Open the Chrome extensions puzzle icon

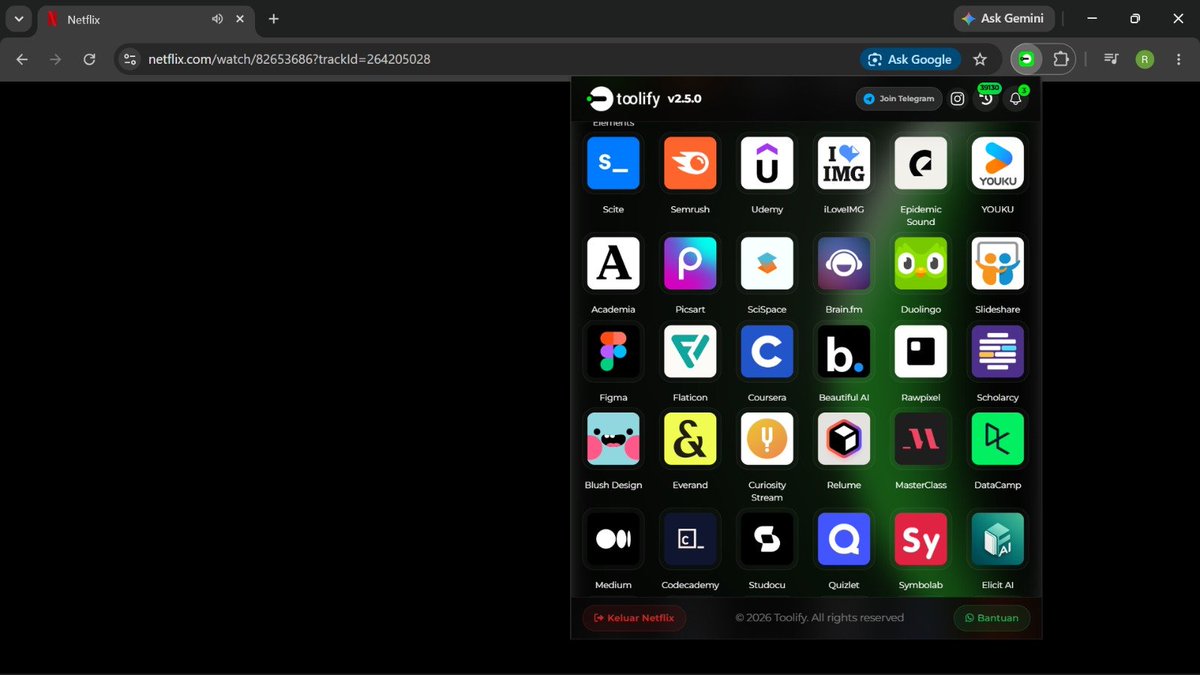[x=1061, y=59]
